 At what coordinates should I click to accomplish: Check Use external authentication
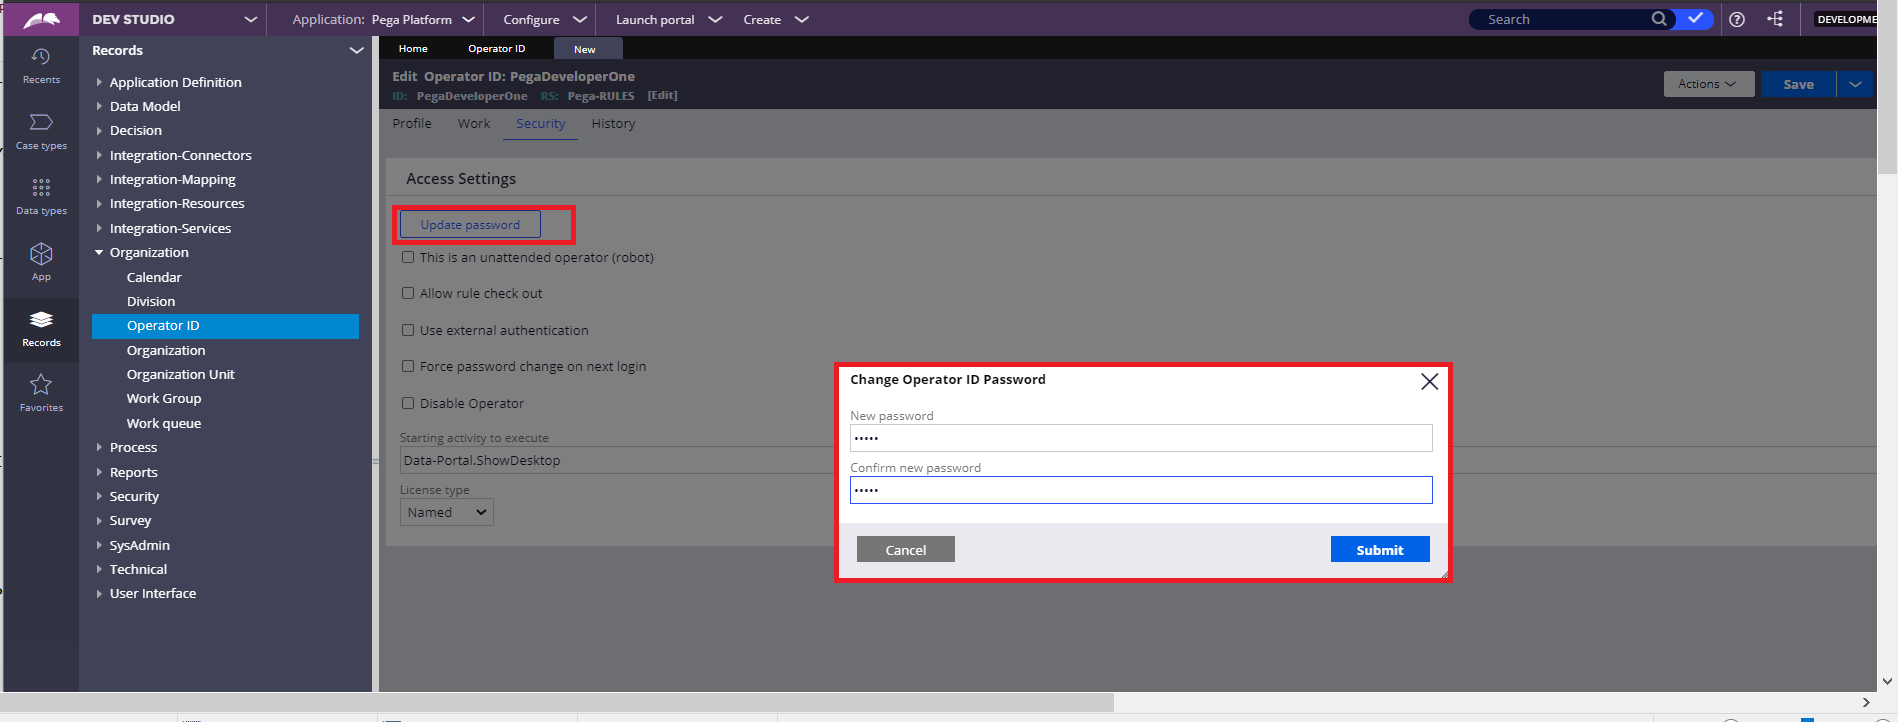(x=408, y=330)
